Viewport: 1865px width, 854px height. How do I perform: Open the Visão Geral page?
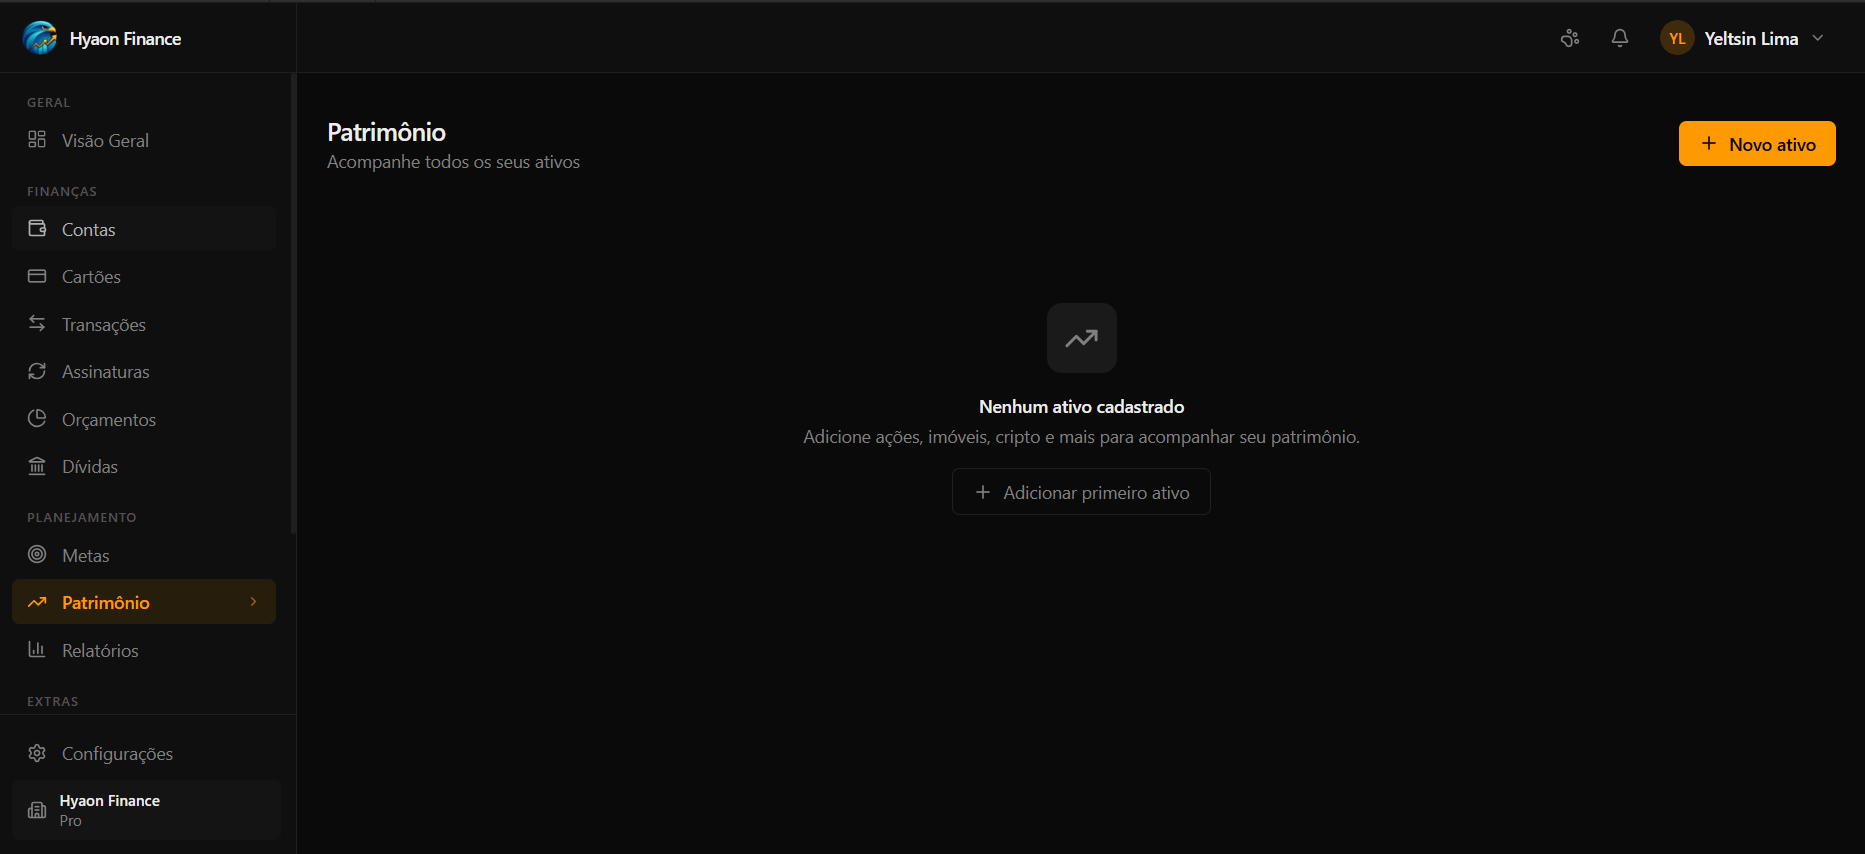click(x=144, y=141)
